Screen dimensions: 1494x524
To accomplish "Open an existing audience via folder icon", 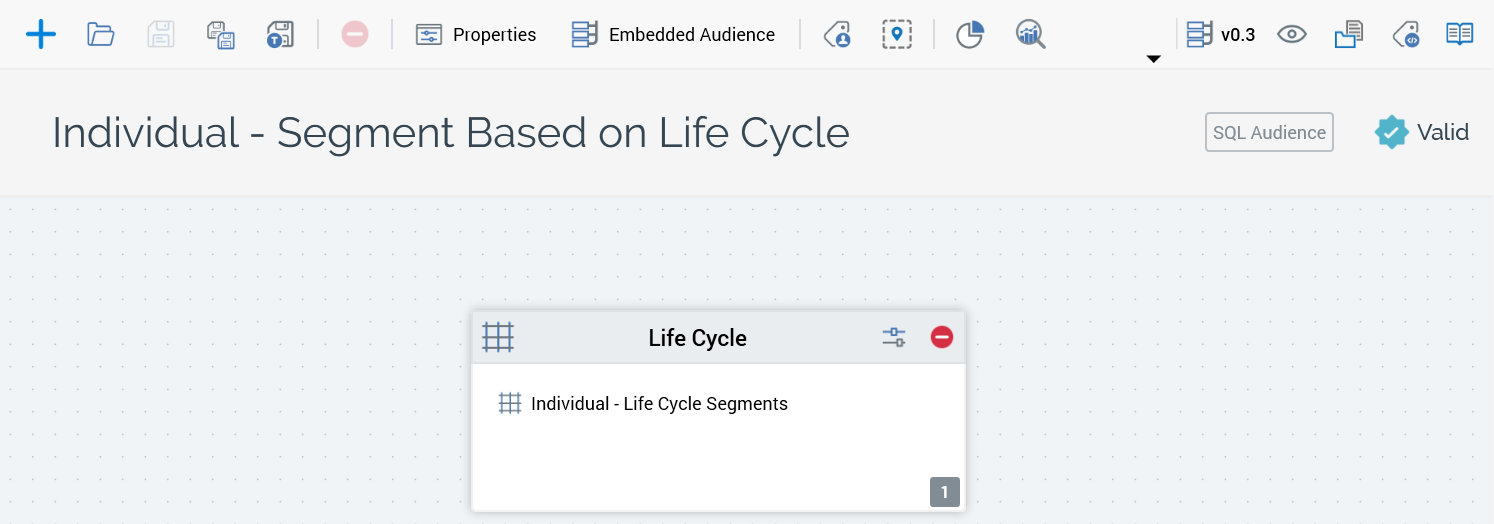I will point(100,35).
